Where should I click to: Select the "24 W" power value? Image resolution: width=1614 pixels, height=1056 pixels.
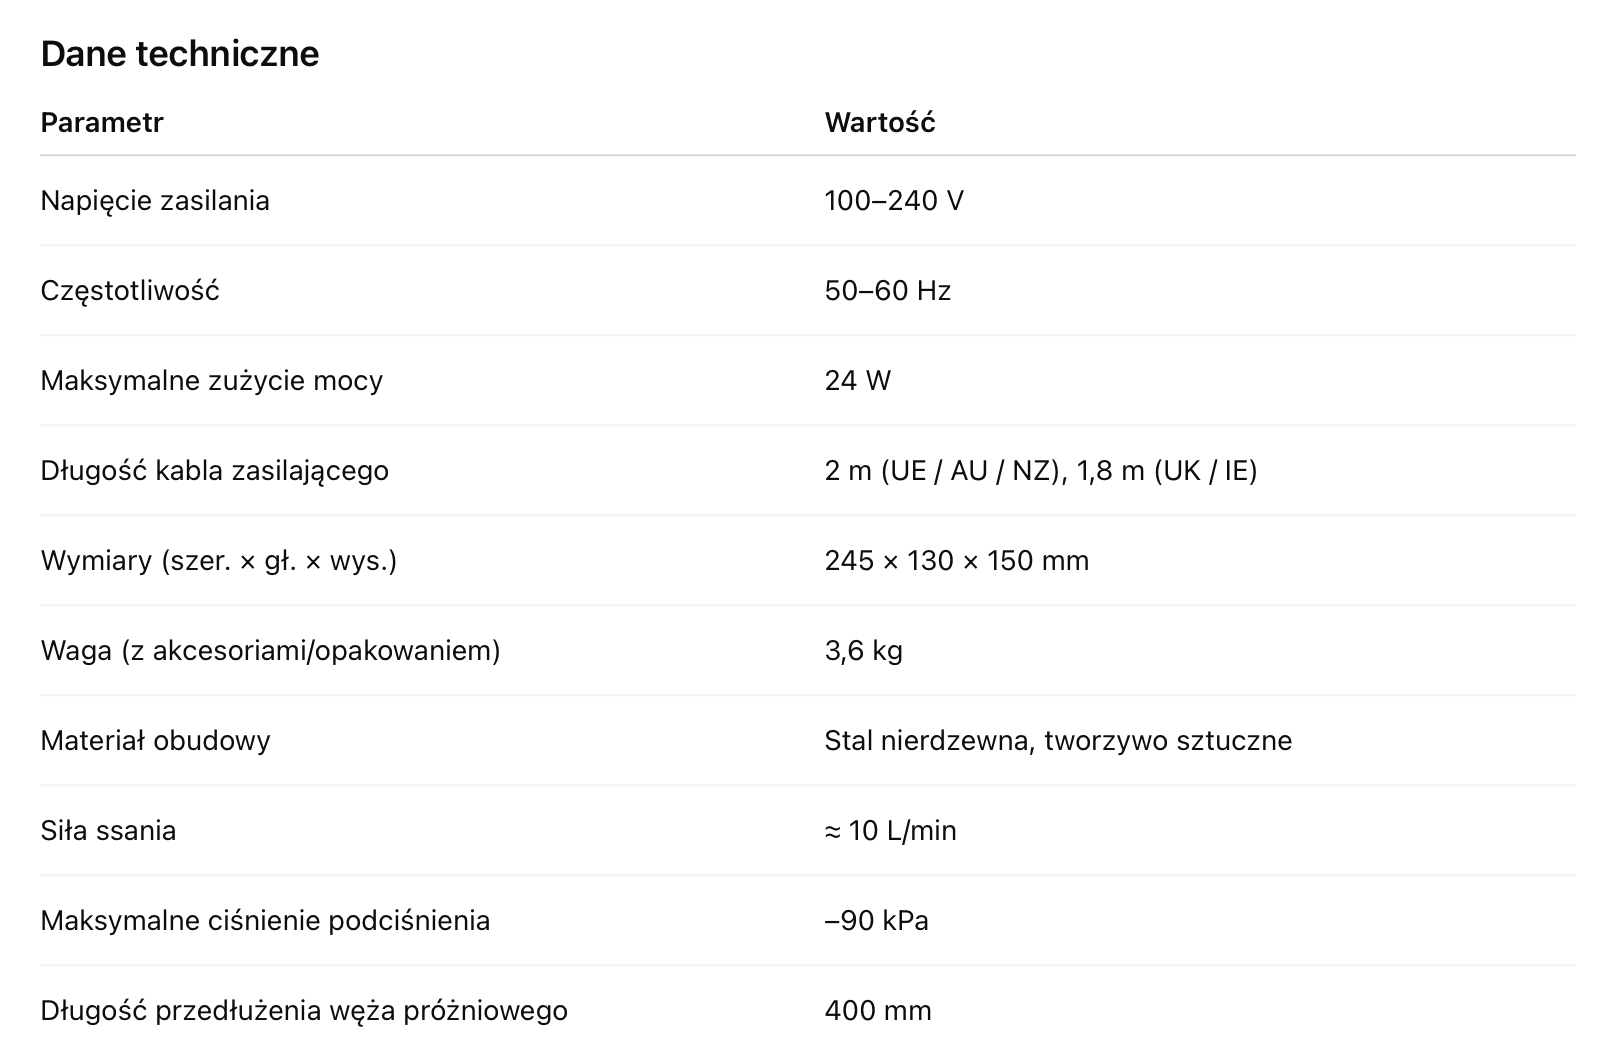858,381
